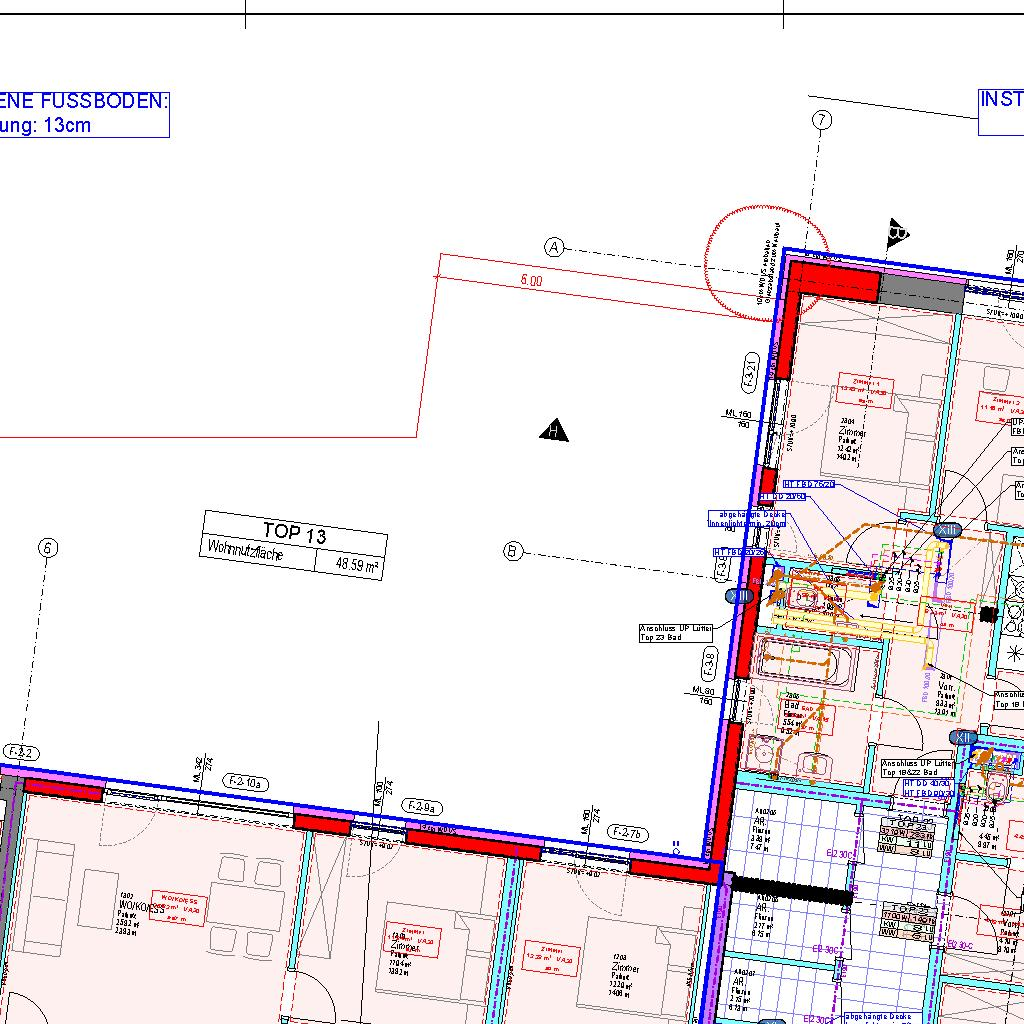Click the red 6.00 dimension text
Viewport: 1024px width, 1024px height.
(x=531, y=281)
